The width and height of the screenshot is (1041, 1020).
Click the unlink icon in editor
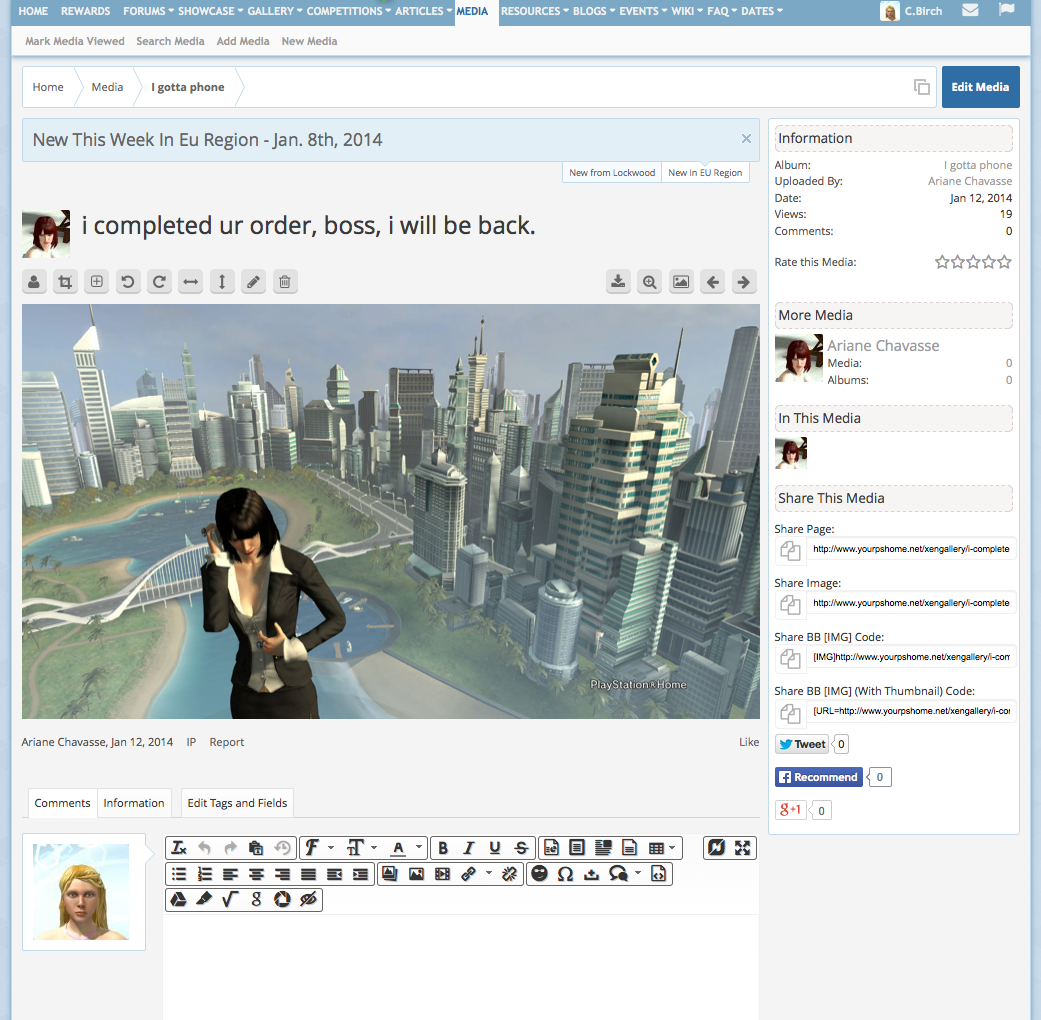coord(509,874)
